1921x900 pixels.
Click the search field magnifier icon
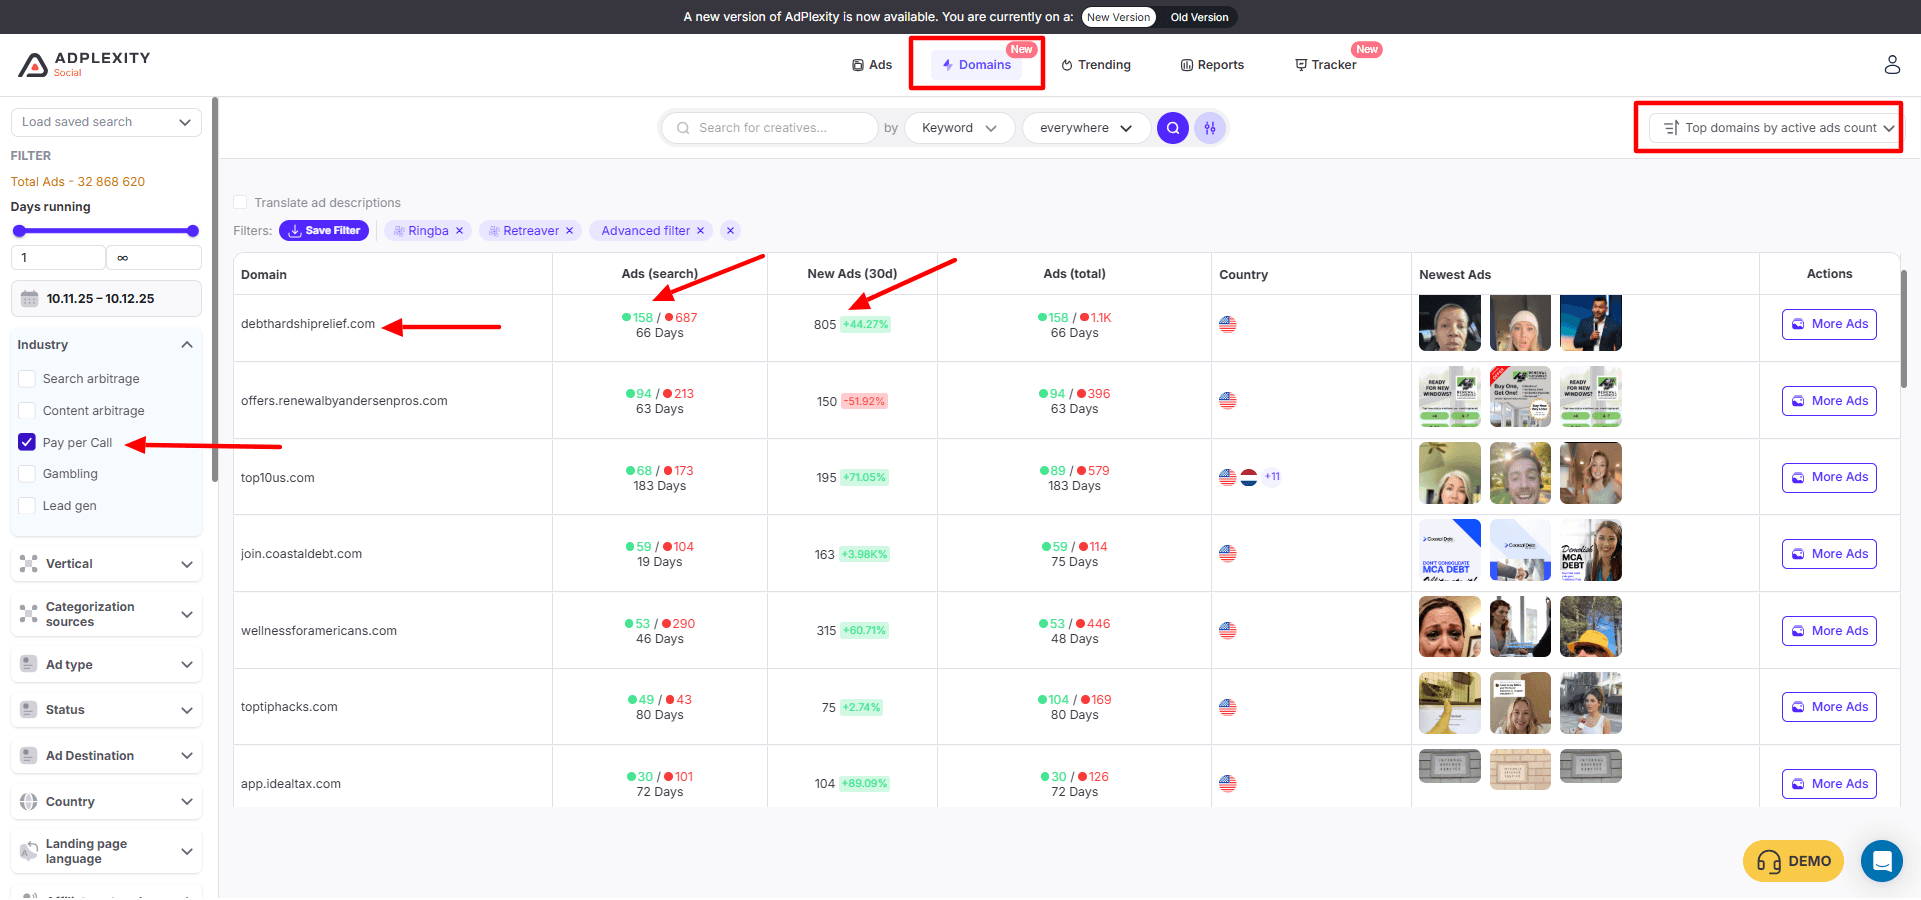[683, 128]
